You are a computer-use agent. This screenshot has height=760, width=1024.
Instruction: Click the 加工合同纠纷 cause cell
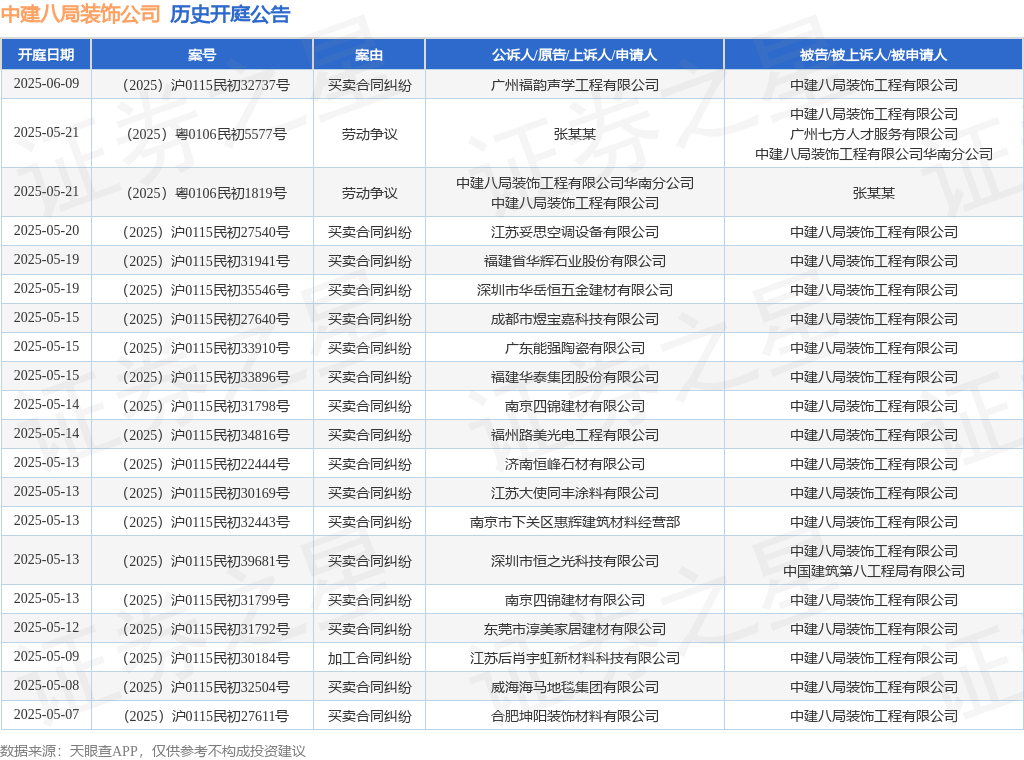(x=370, y=658)
